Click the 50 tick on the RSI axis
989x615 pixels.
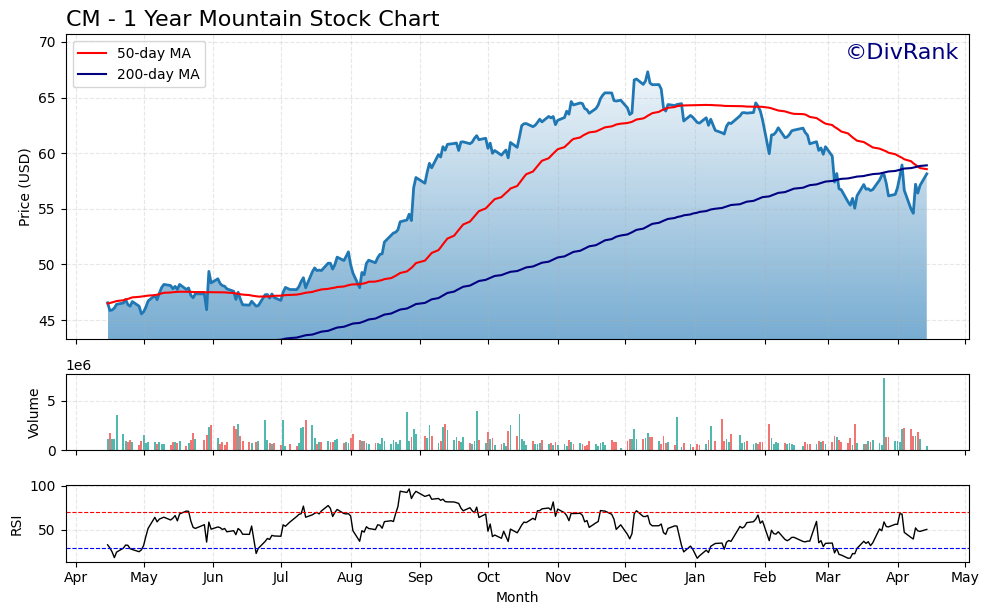coord(47,530)
